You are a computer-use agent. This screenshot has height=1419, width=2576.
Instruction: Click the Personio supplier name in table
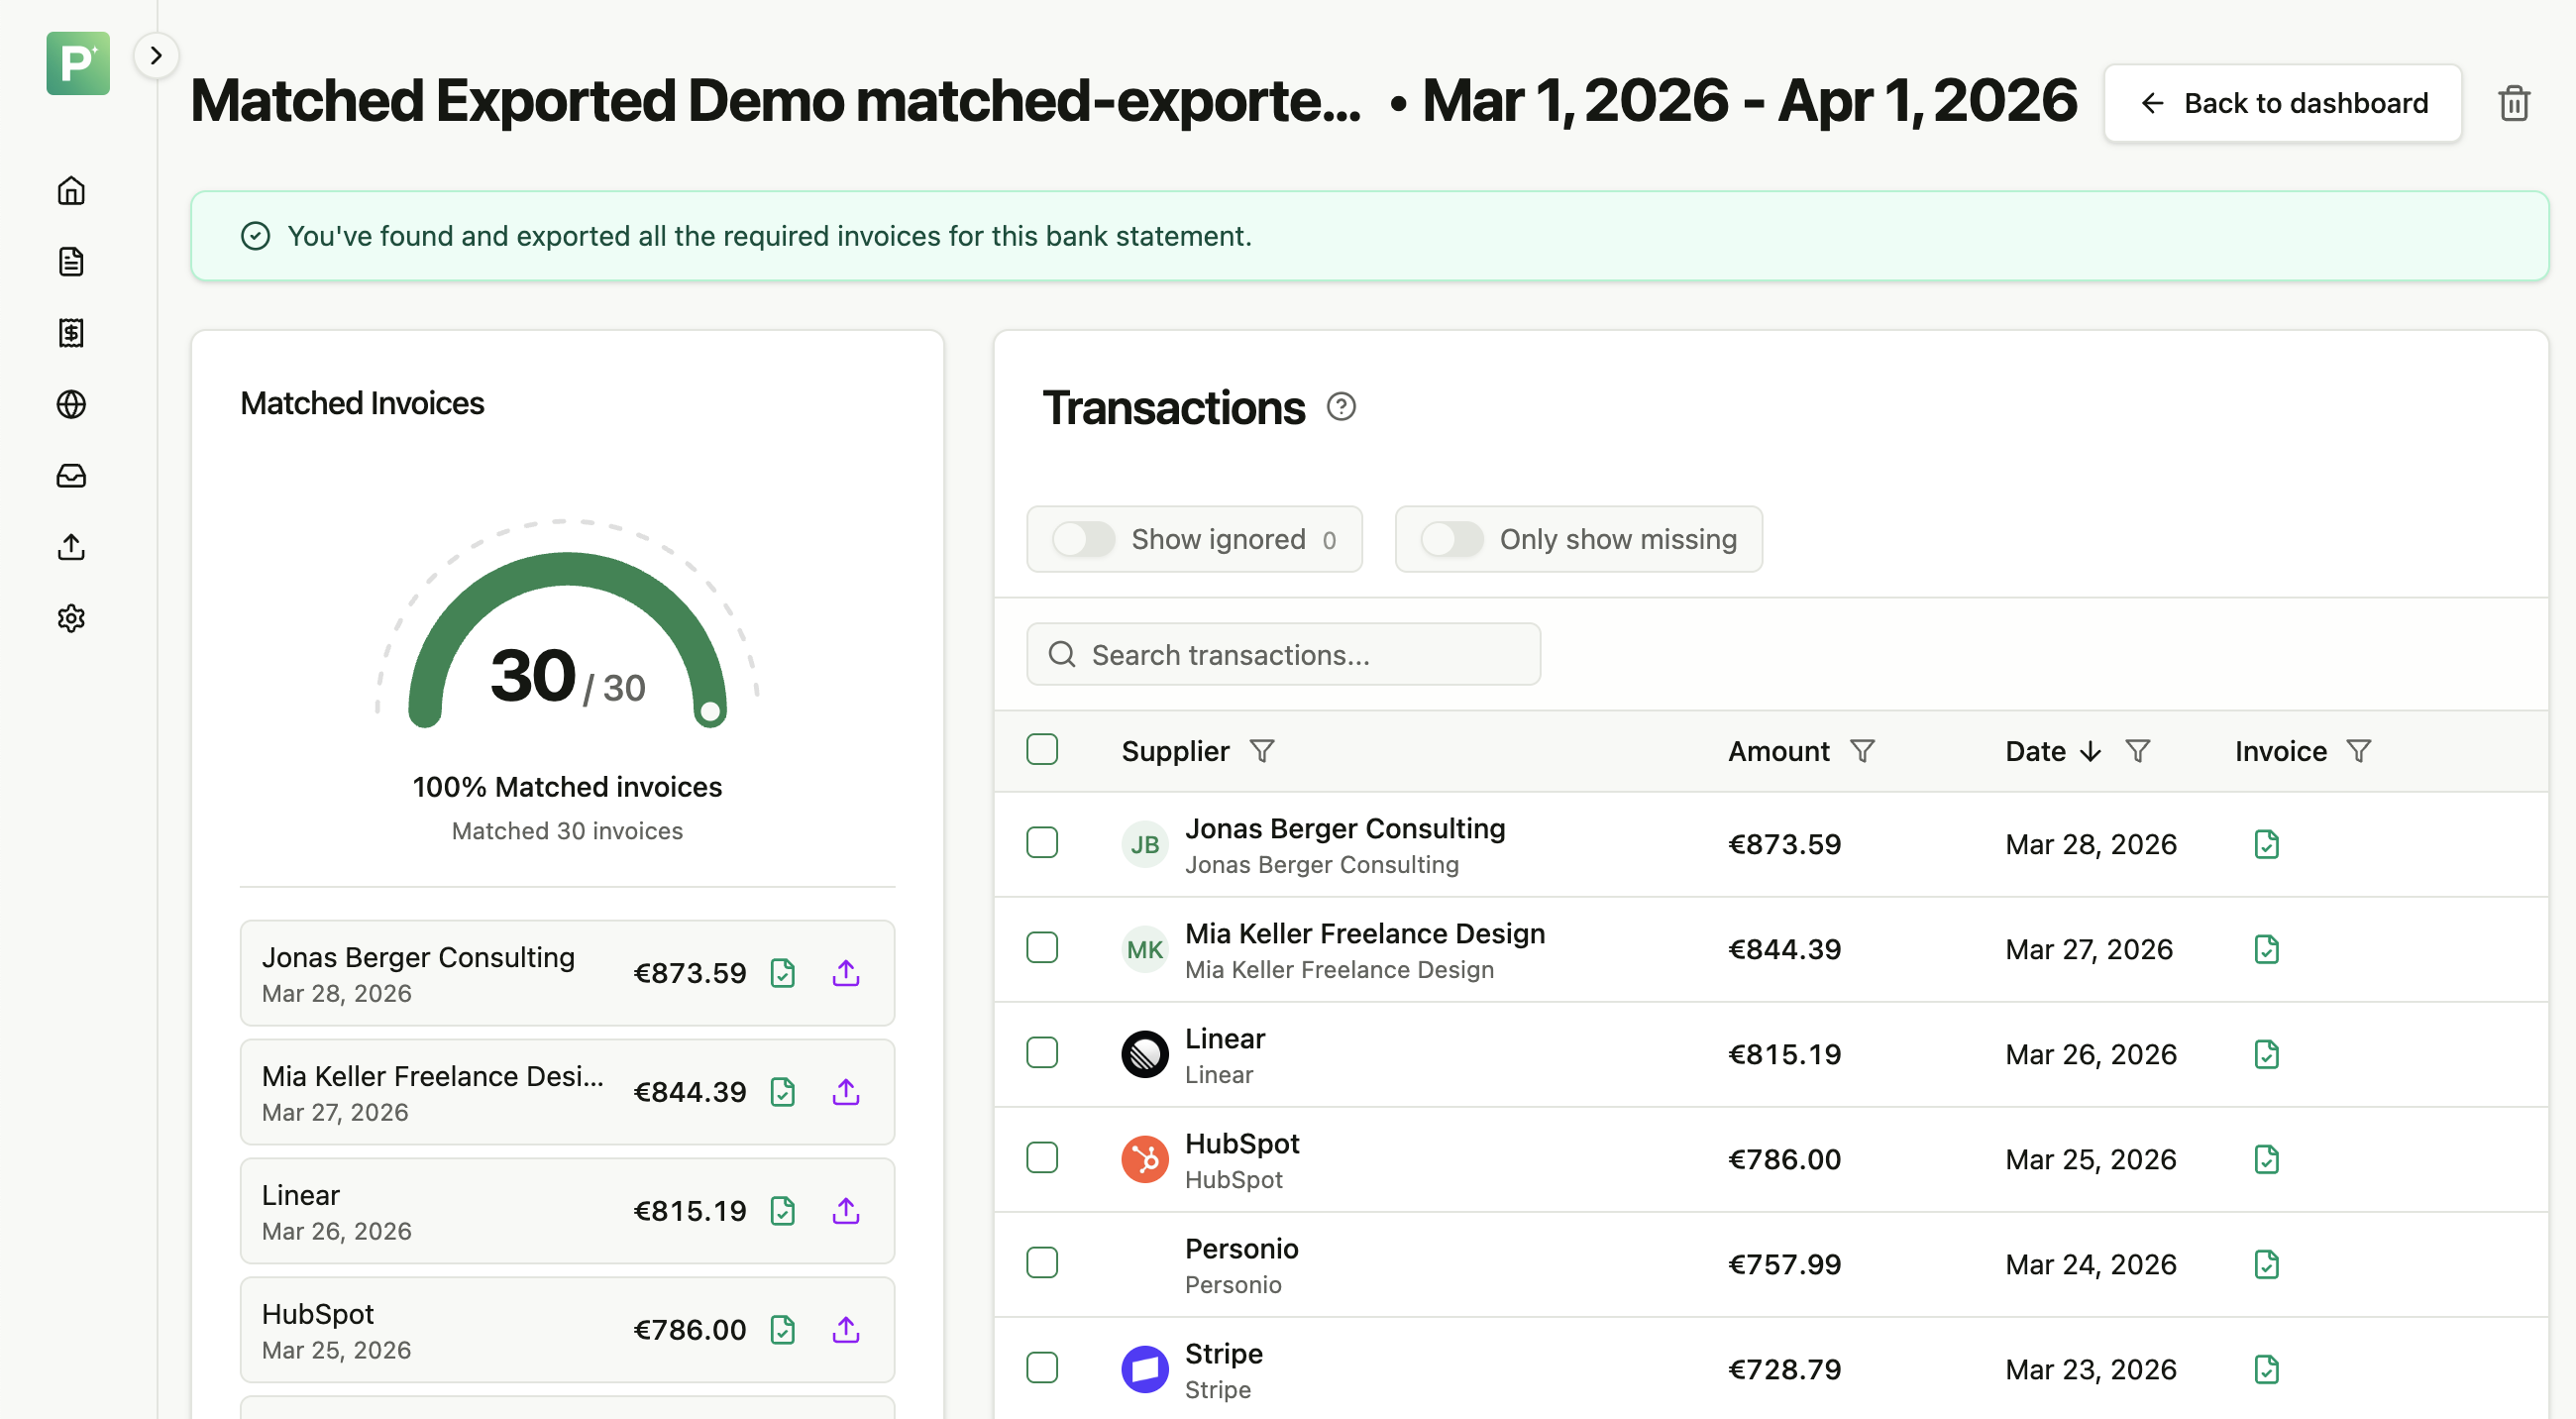(1242, 1249)
